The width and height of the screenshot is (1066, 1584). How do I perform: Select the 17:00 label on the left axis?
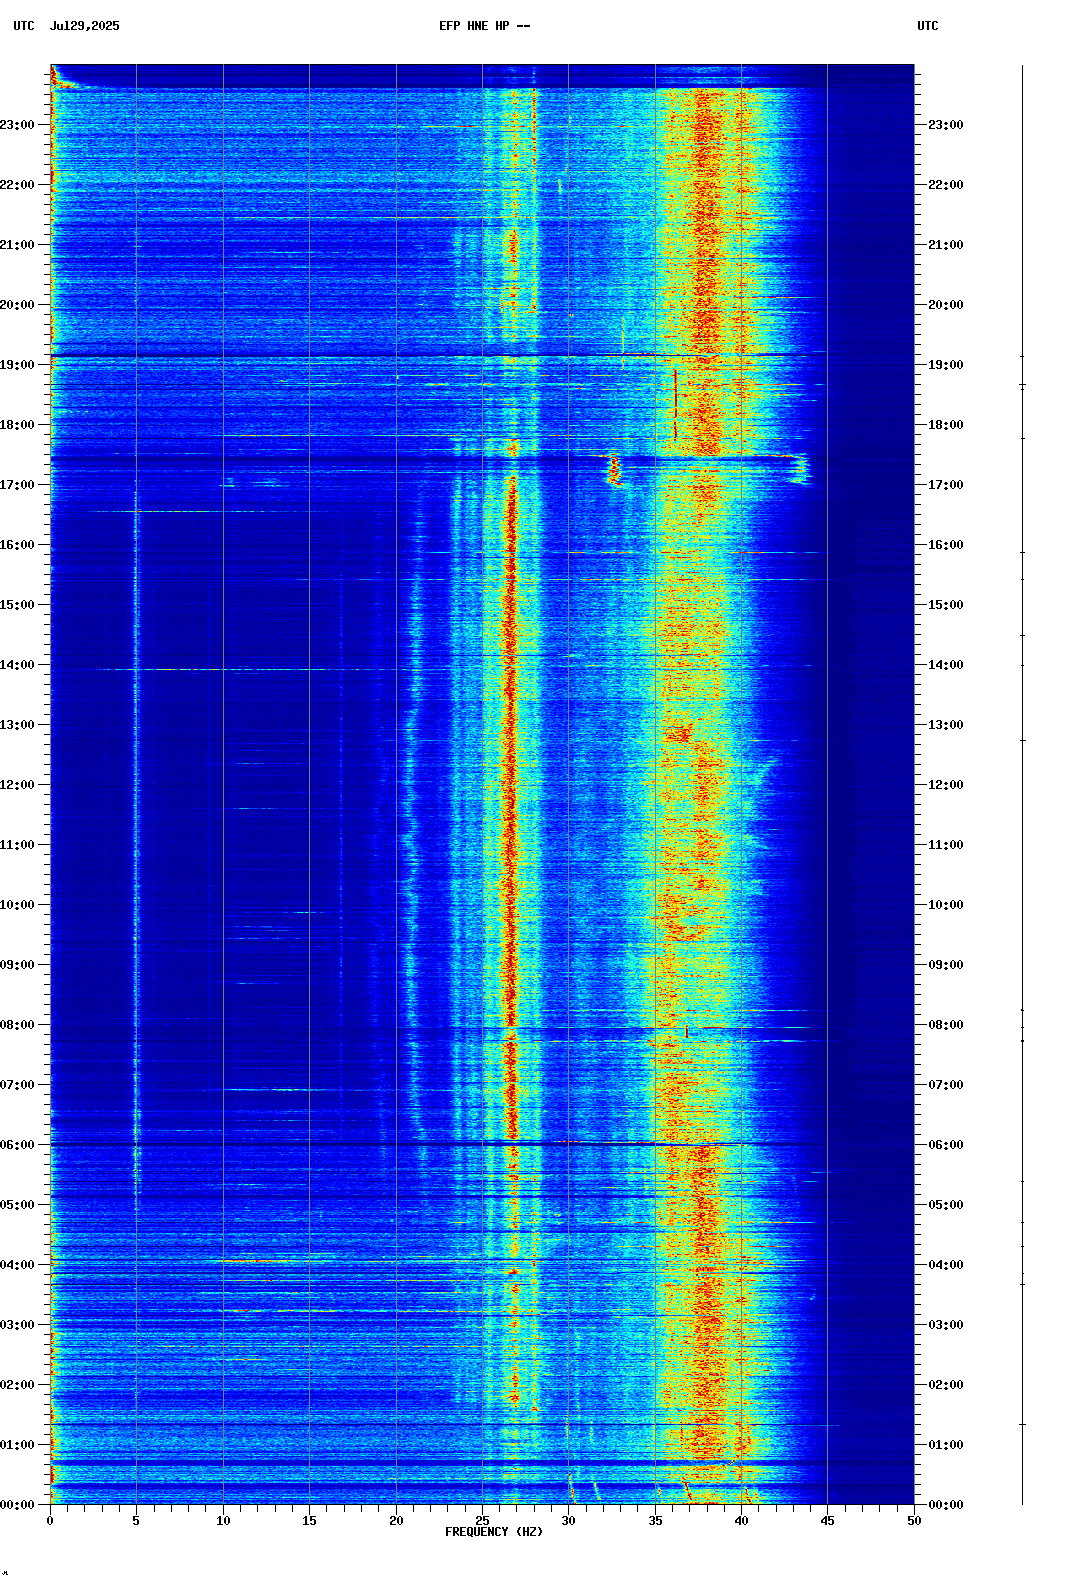tap(17, 485)
